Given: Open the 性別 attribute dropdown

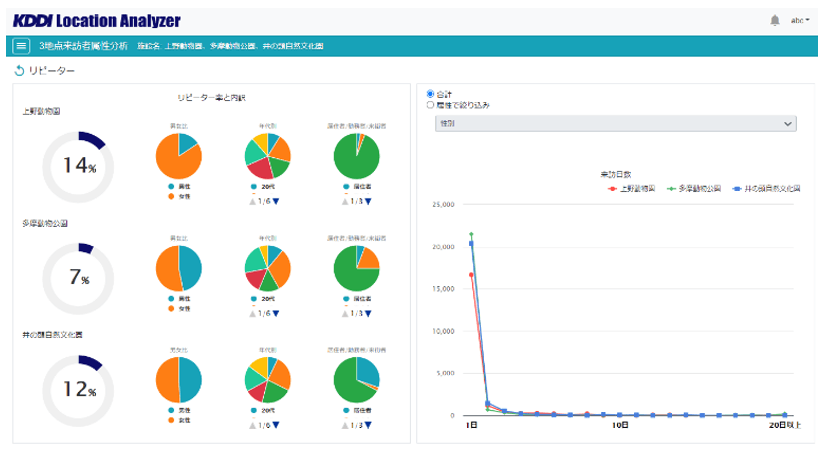Looking at the screenshot, I should [x=615, y=123].
